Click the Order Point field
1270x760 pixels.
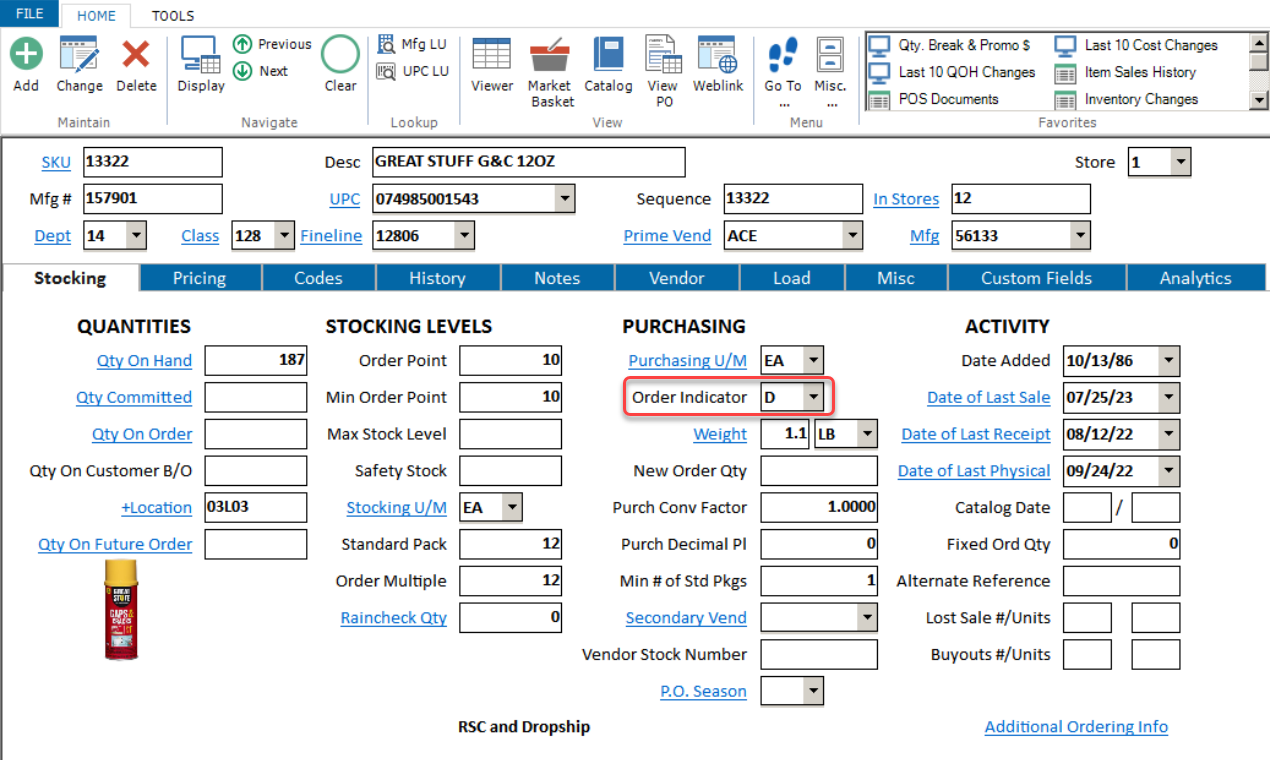[511, 361]
